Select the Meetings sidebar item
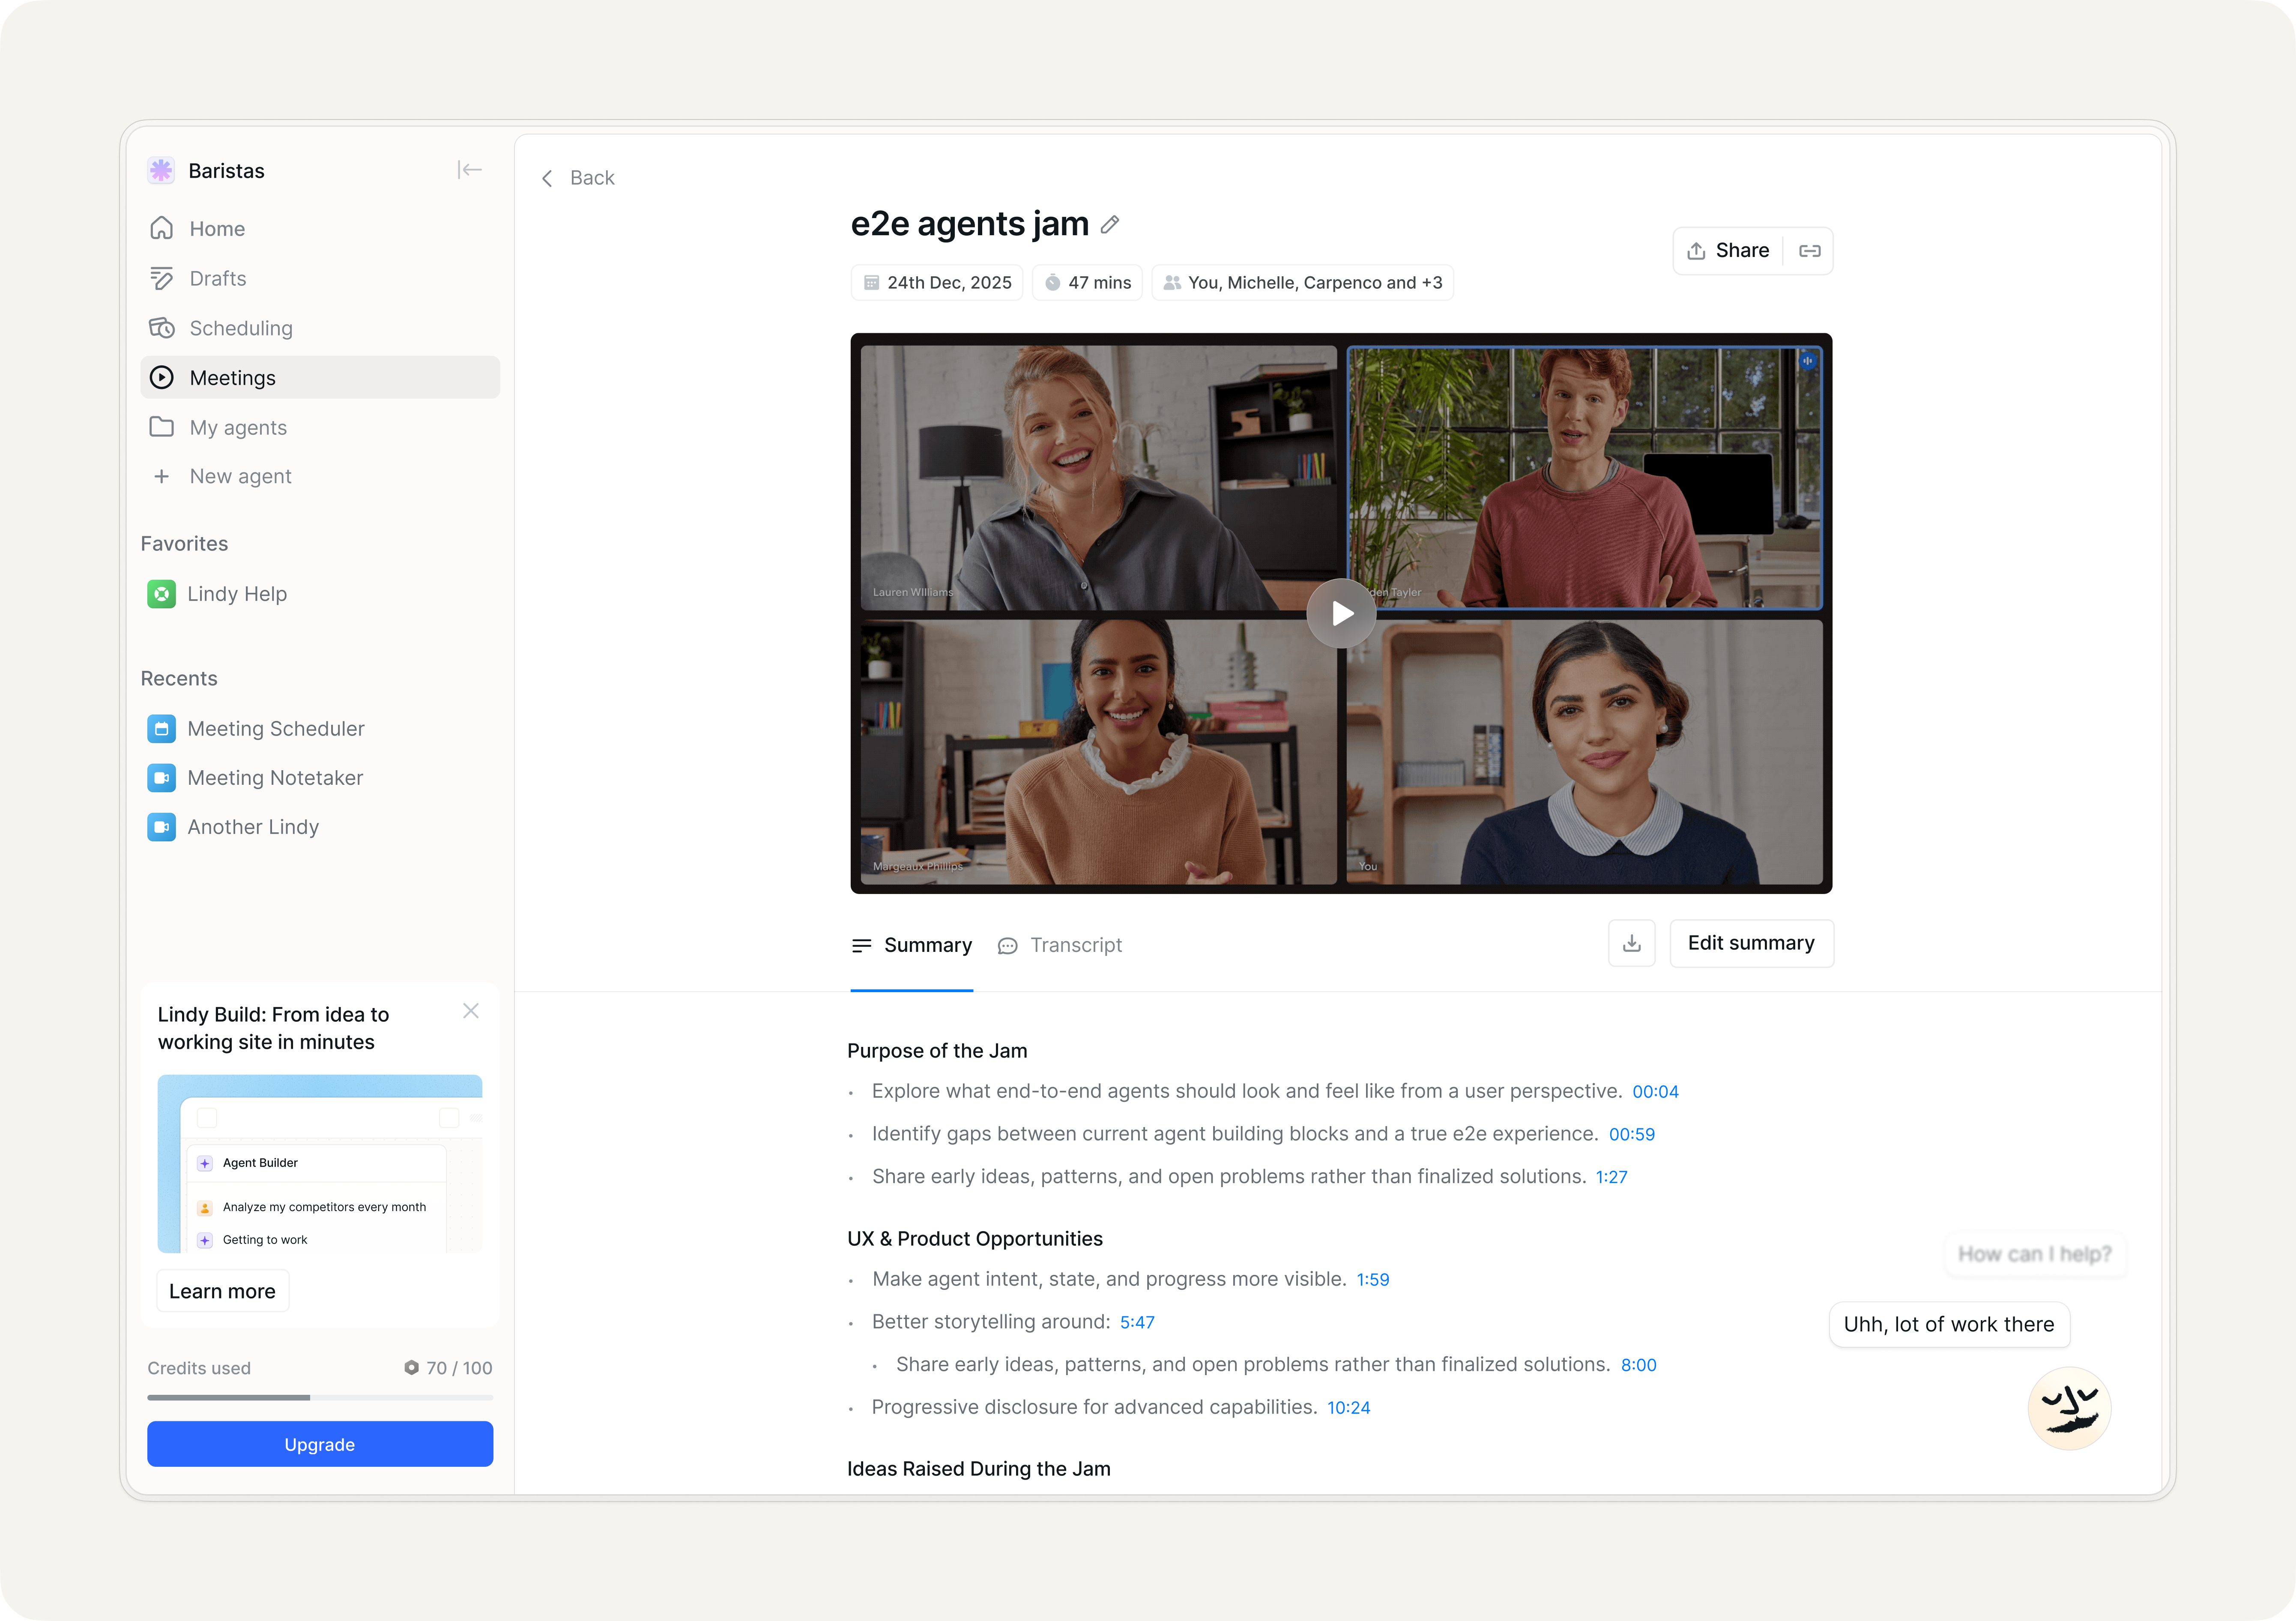The height and width of the screenshot is (1621, 2296). (320, 378)
